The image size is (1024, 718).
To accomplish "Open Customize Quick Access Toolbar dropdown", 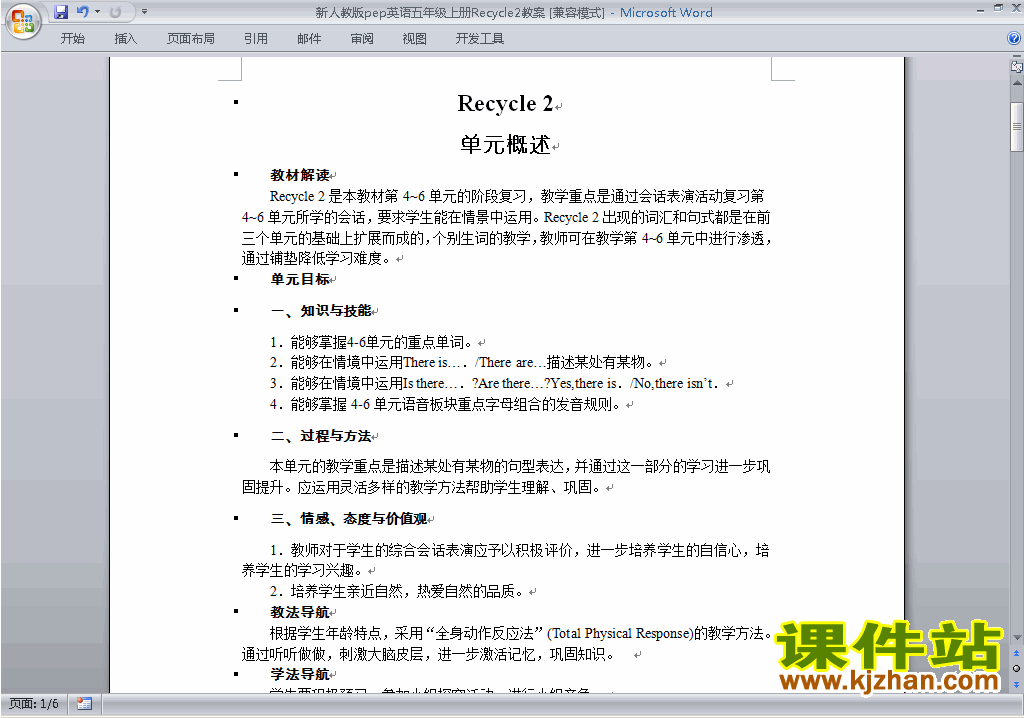I will tap(144, 12).
